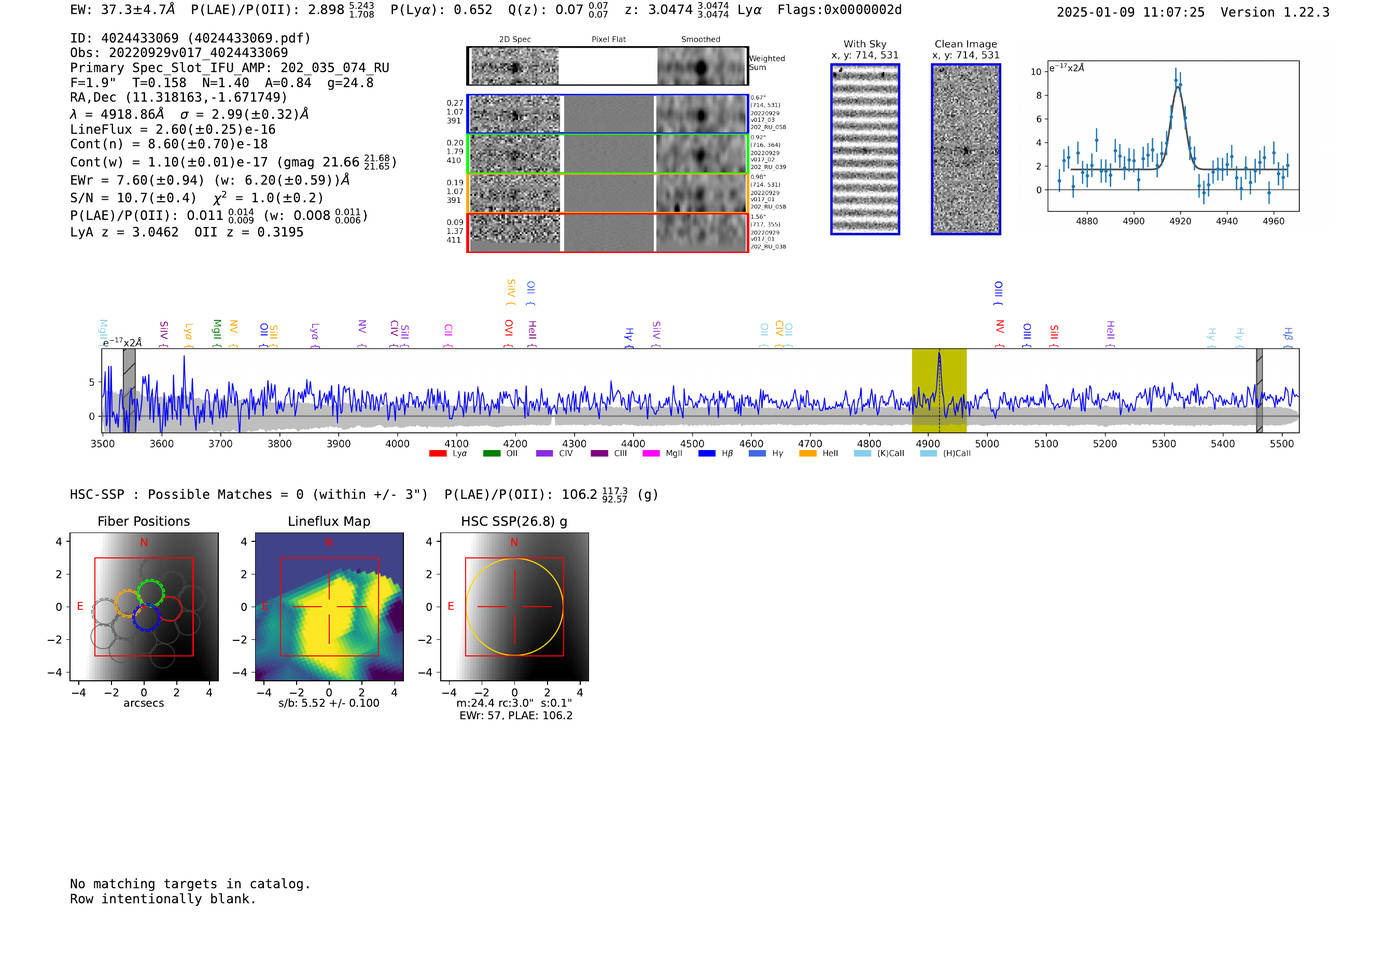The width and height of the screenshot is (1400, 953).
Task: Select the HeII orange legend swatch
Action: click(808, 453)
